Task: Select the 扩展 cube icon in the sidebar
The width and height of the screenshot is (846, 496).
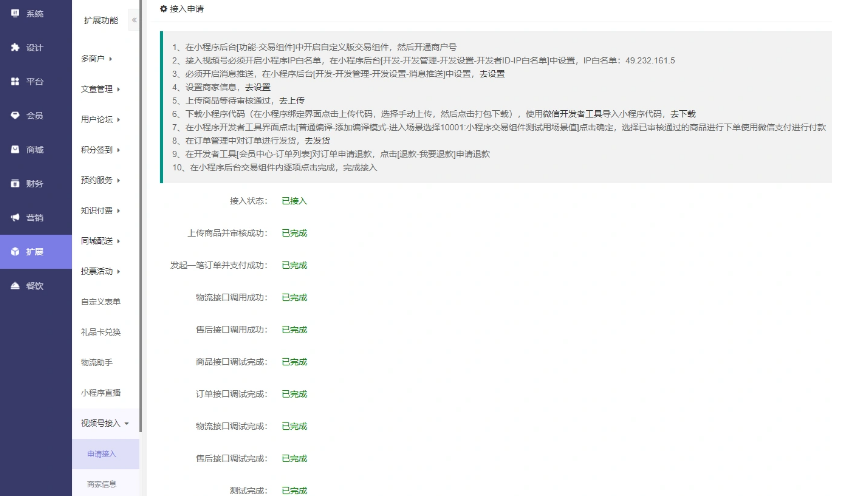Action: (x=15, y=252)
